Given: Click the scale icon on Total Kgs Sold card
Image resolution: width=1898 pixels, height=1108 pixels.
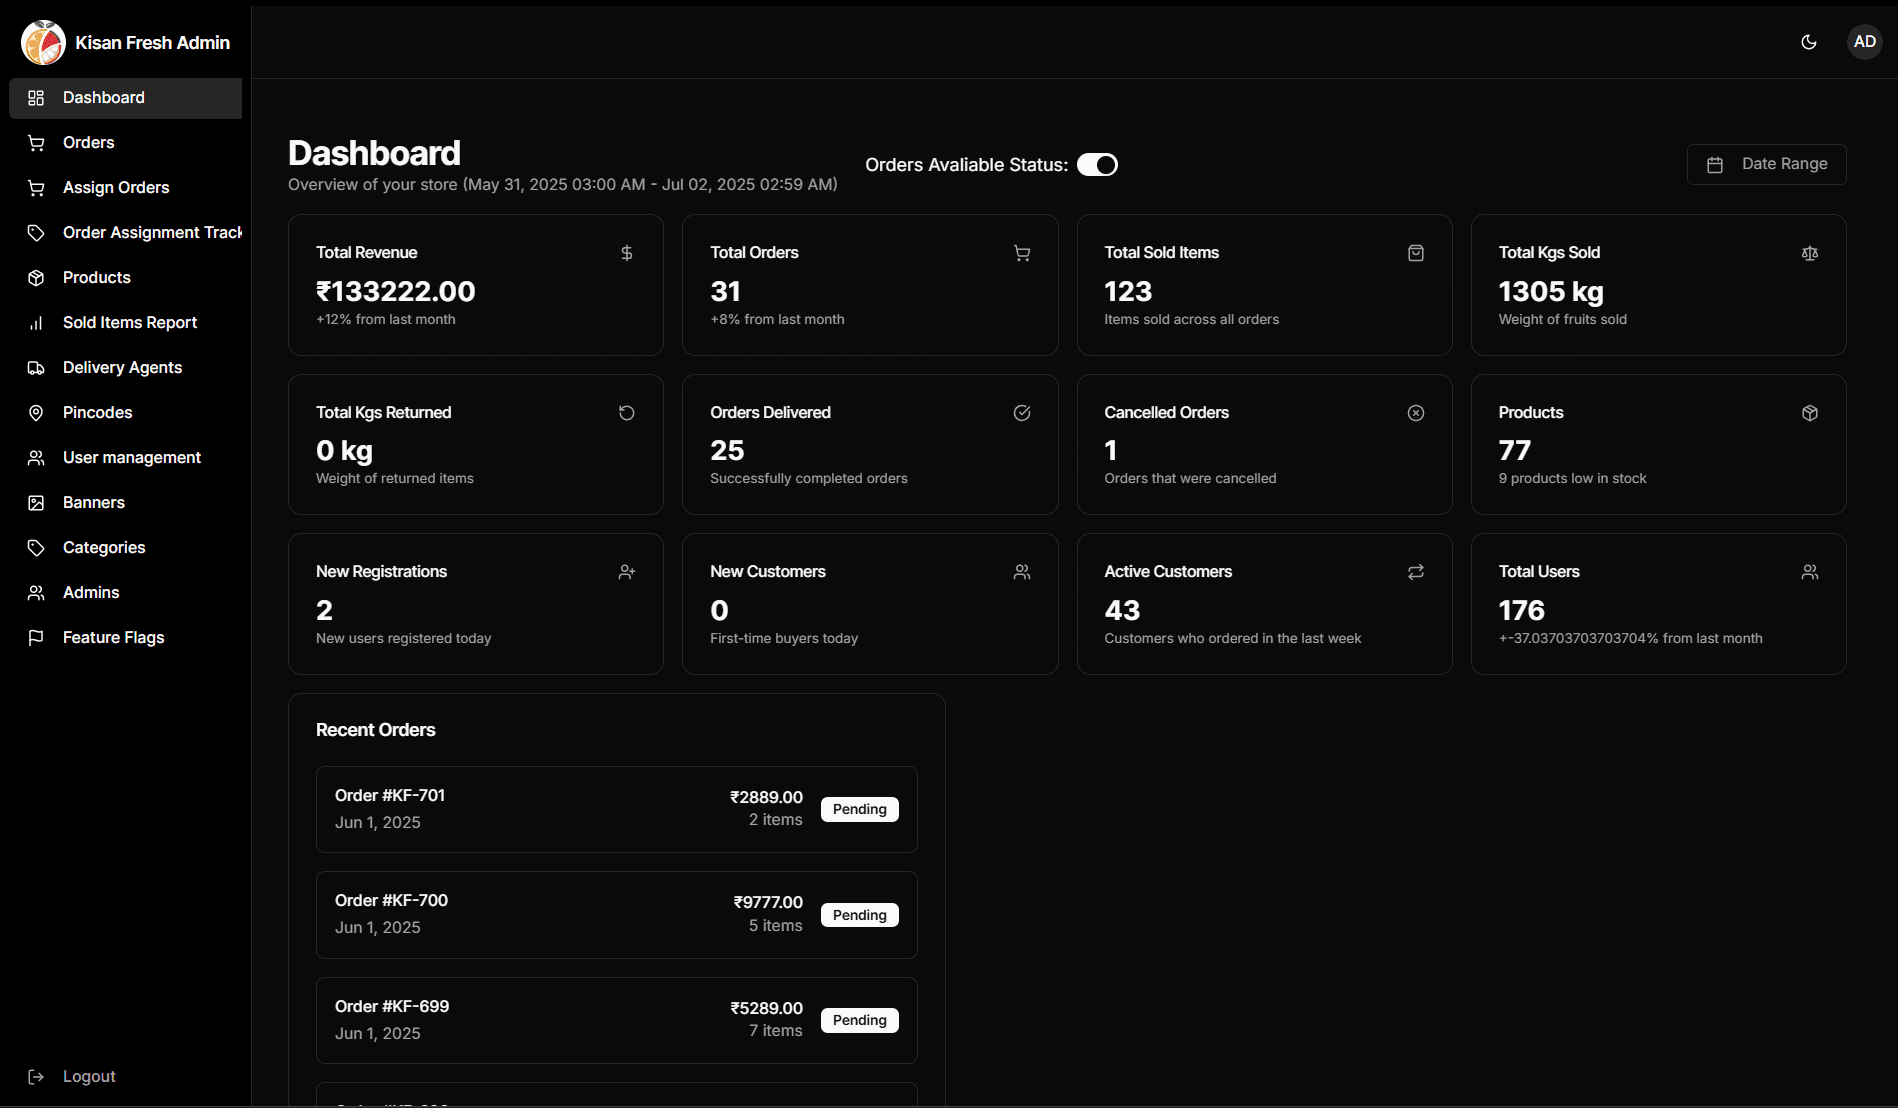Looking at the screenshot, I should pyautogui.click(x=1810, y=253).
